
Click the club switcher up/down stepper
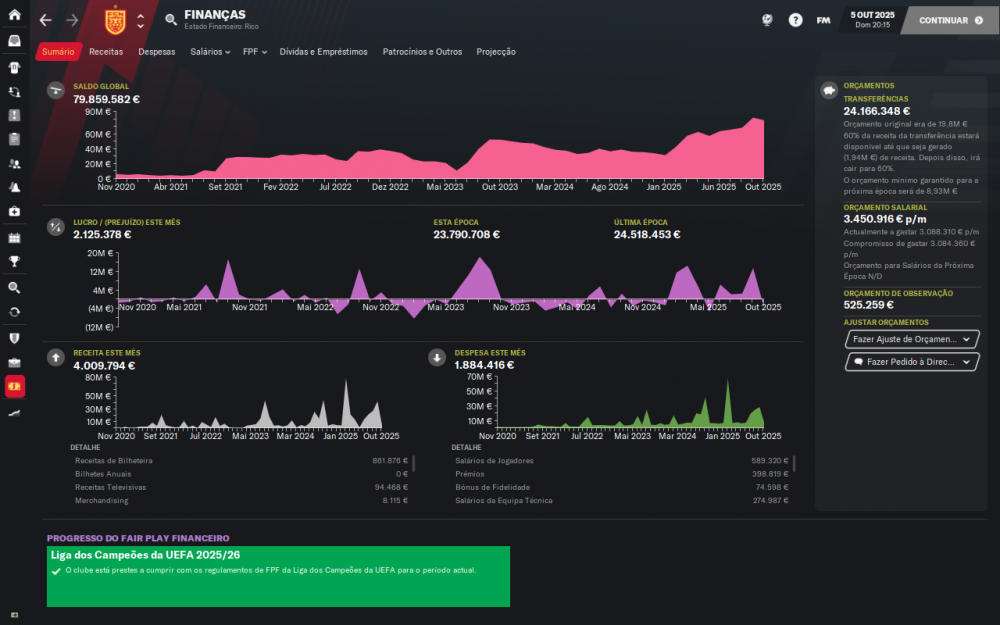click(x=140, y=21)
